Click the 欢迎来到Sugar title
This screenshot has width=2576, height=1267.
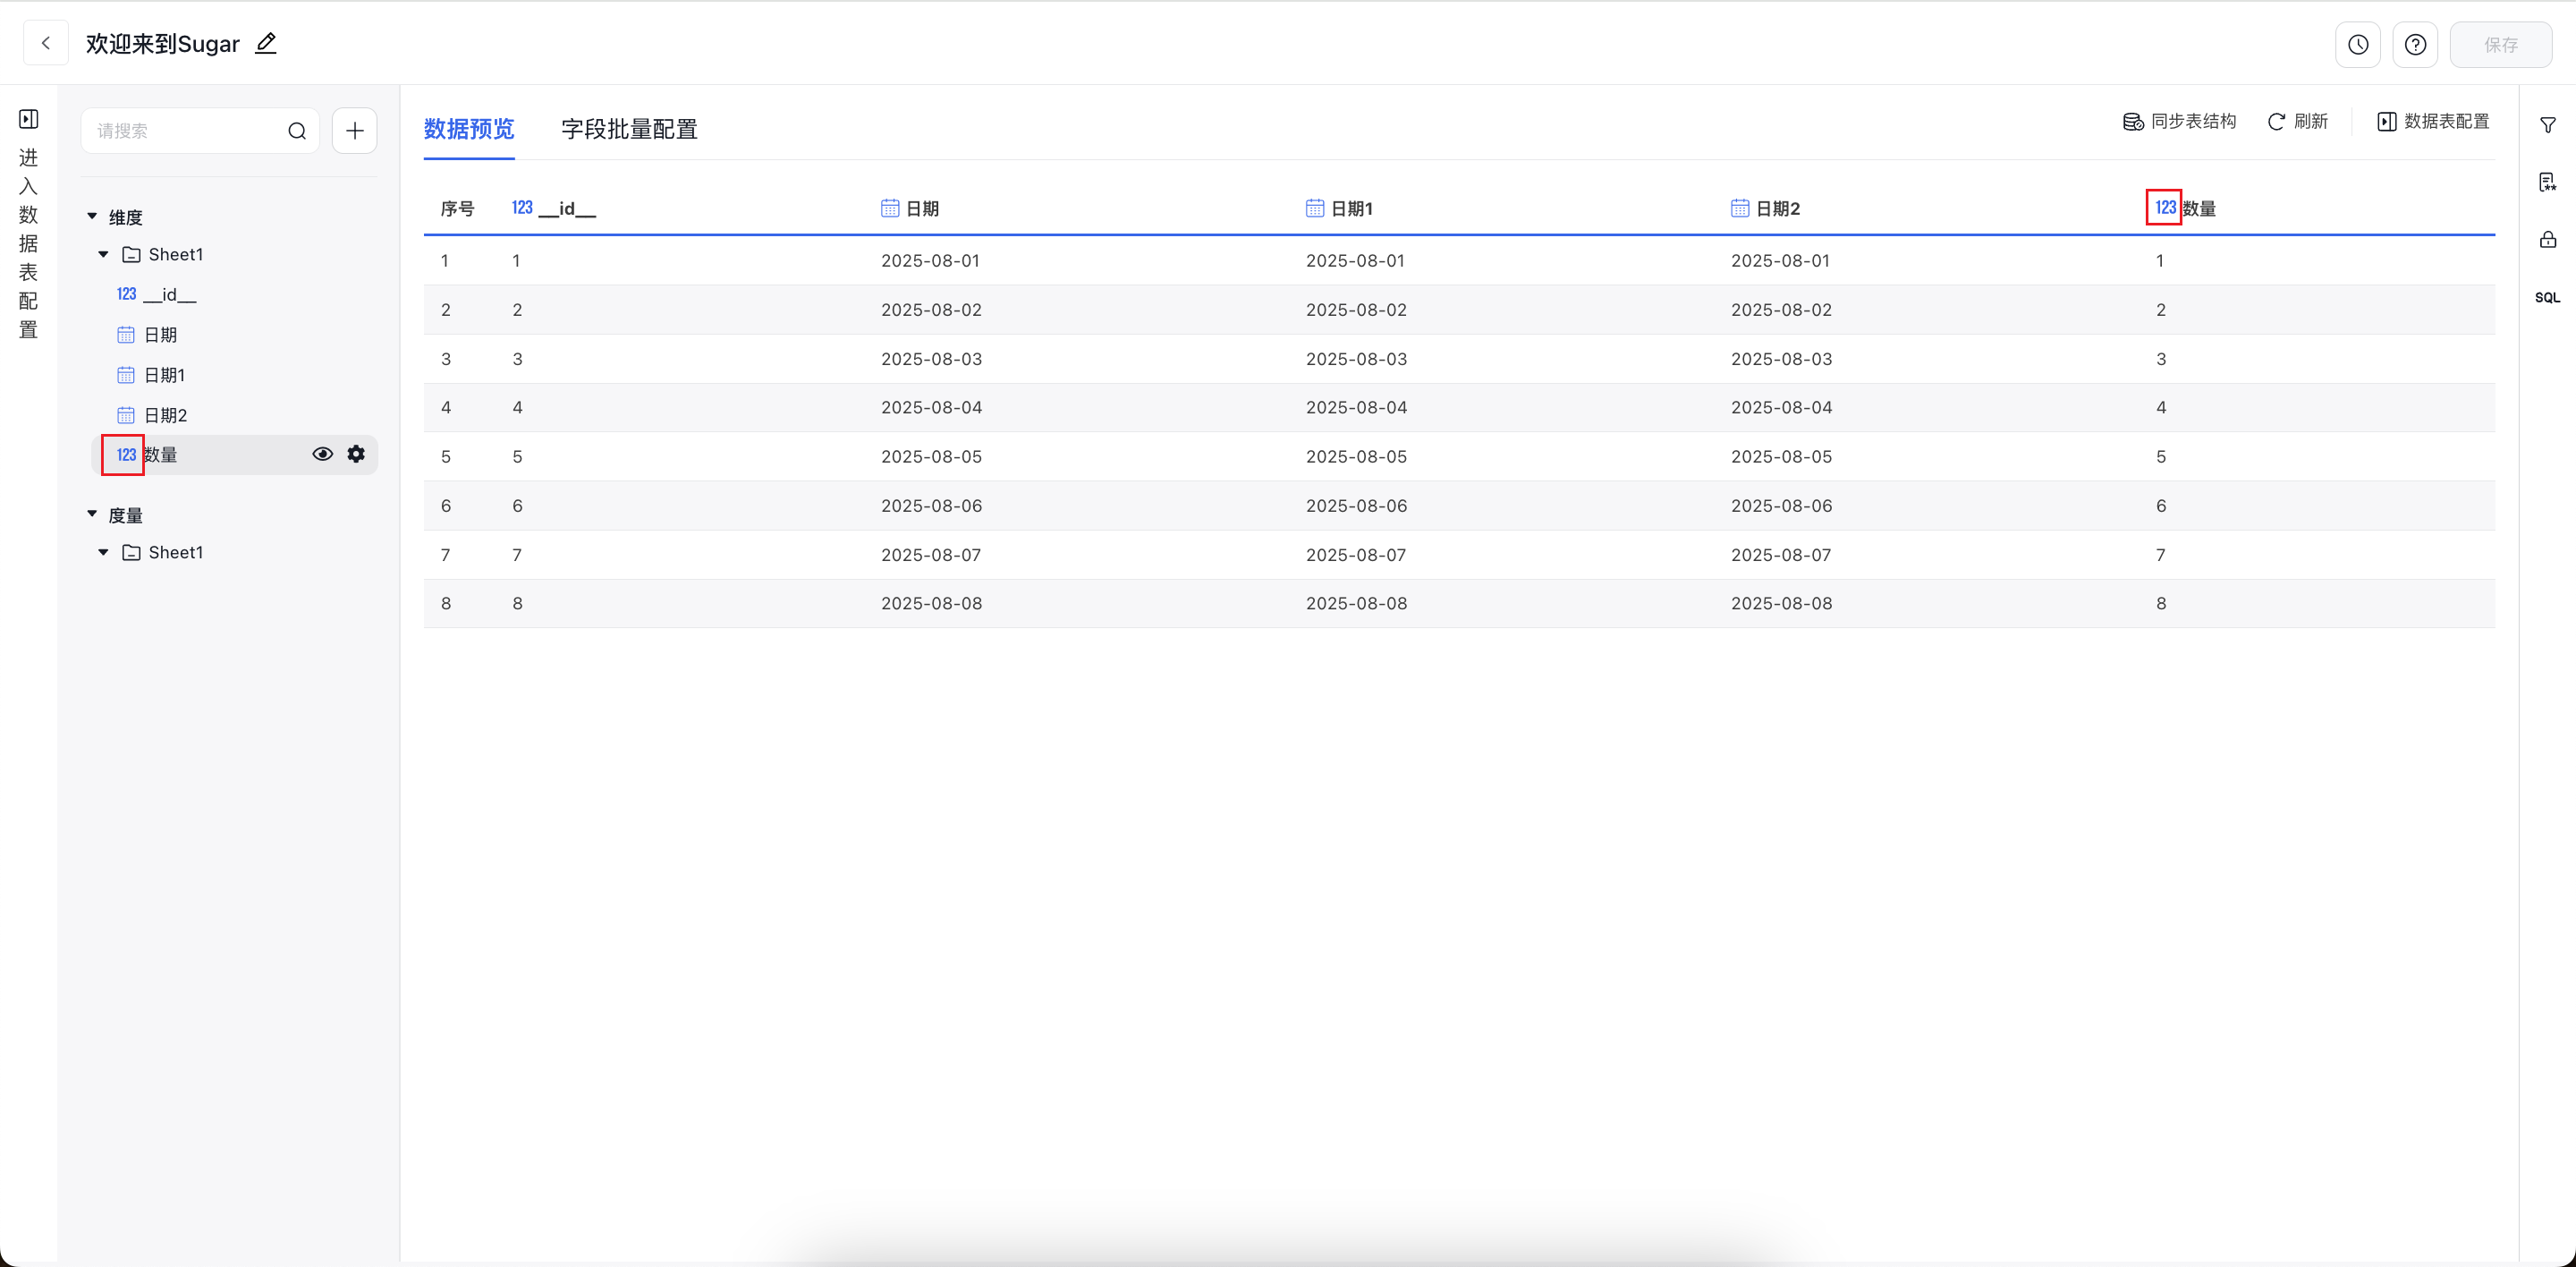click(x=162, y=43)
